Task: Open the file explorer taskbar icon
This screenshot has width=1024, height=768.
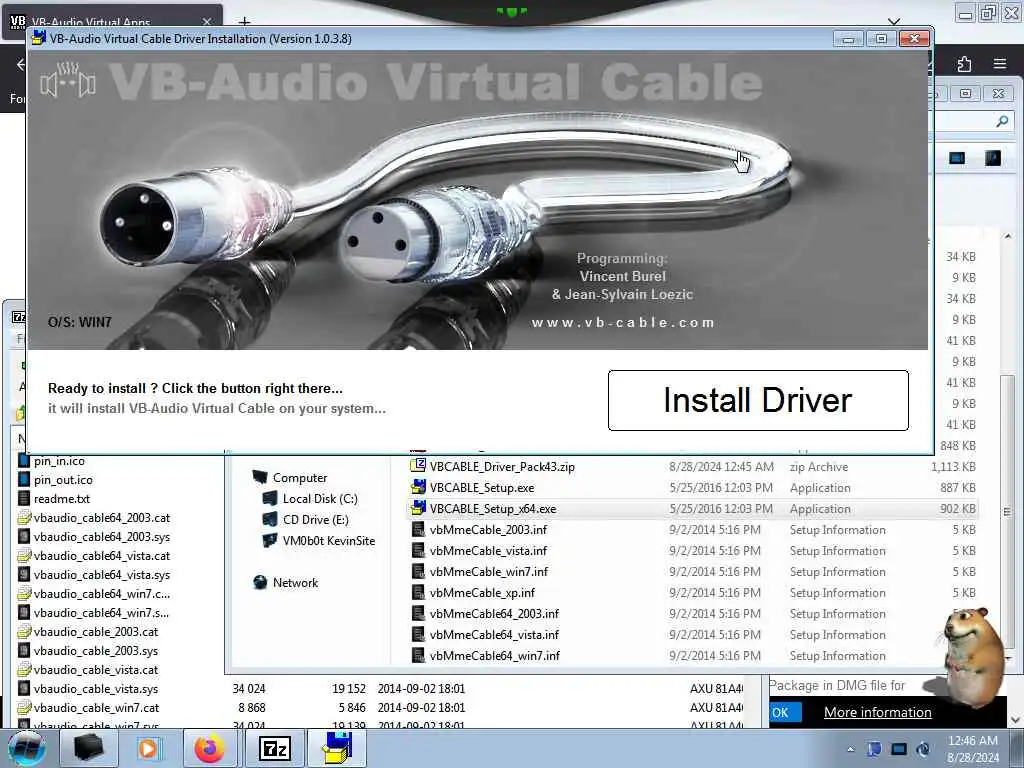Action: [x=88, y=748]
